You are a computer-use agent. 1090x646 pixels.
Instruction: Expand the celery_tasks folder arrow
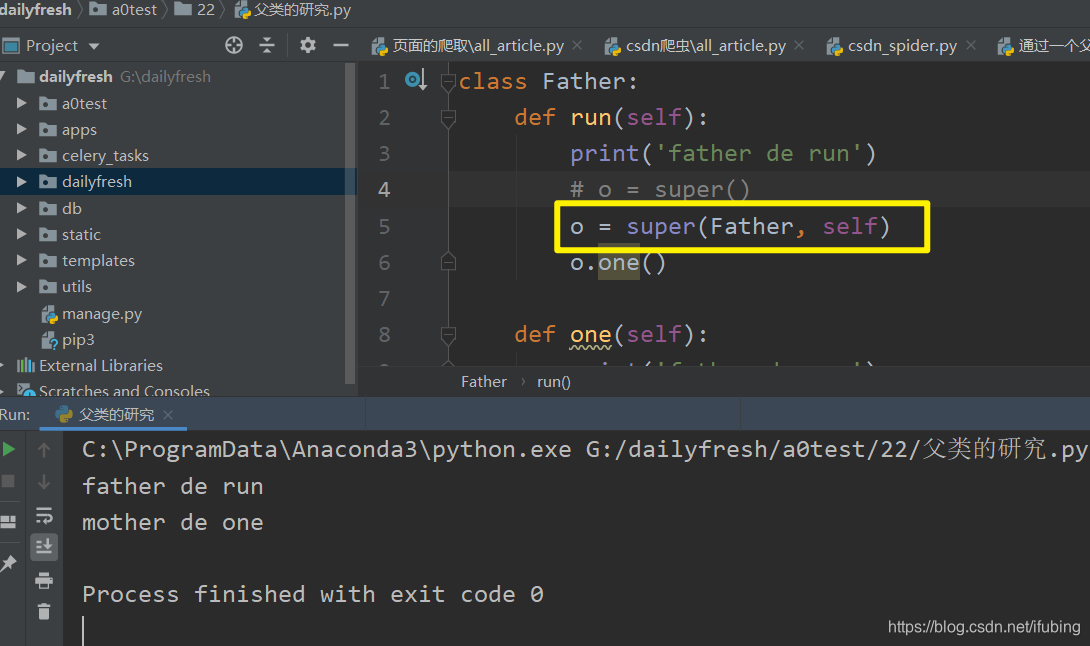pyautogui.click(x=21, y=155)
